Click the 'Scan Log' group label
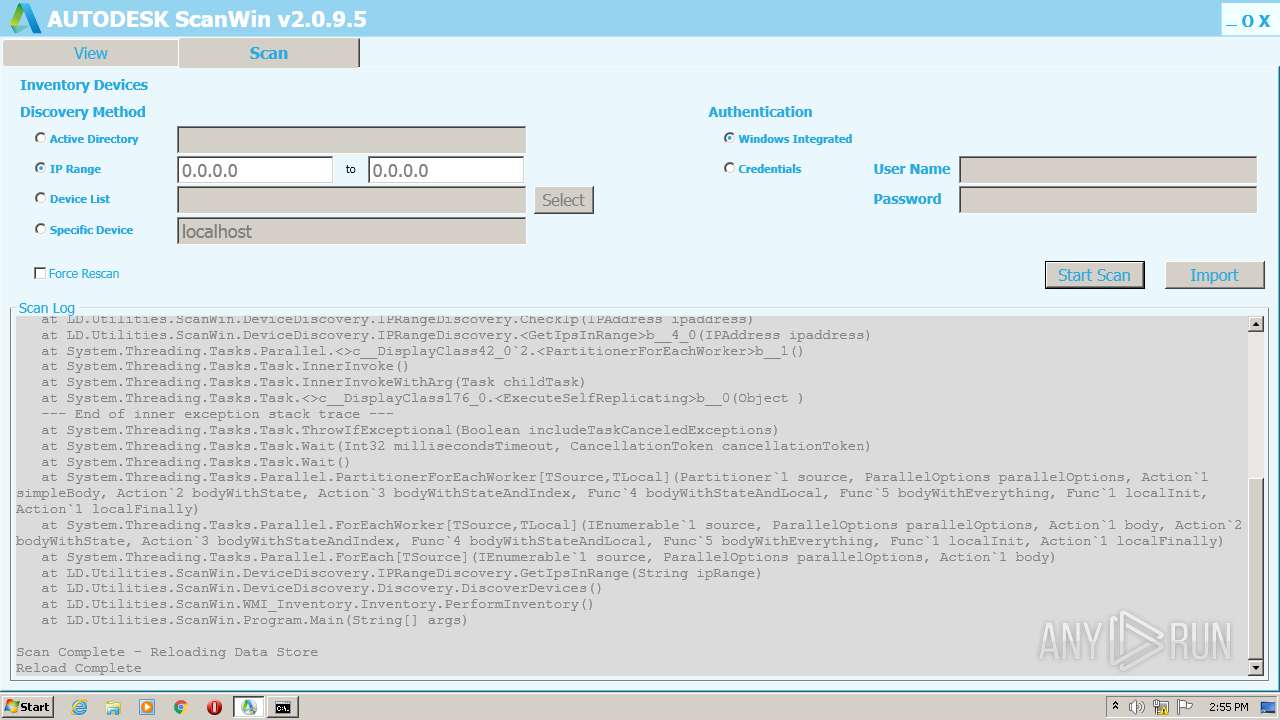The image size is (1280, 720). pyautogui.click(x=47, y=308)
